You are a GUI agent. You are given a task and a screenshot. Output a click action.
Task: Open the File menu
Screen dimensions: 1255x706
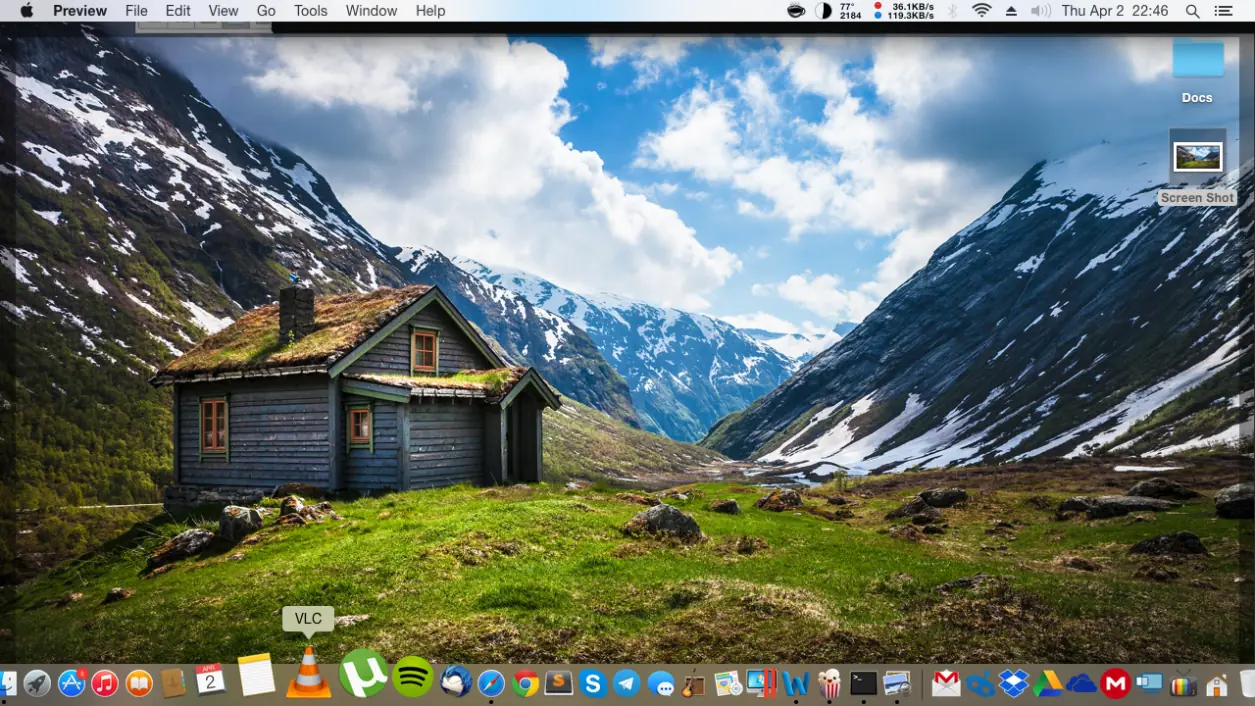coord(137,11)
